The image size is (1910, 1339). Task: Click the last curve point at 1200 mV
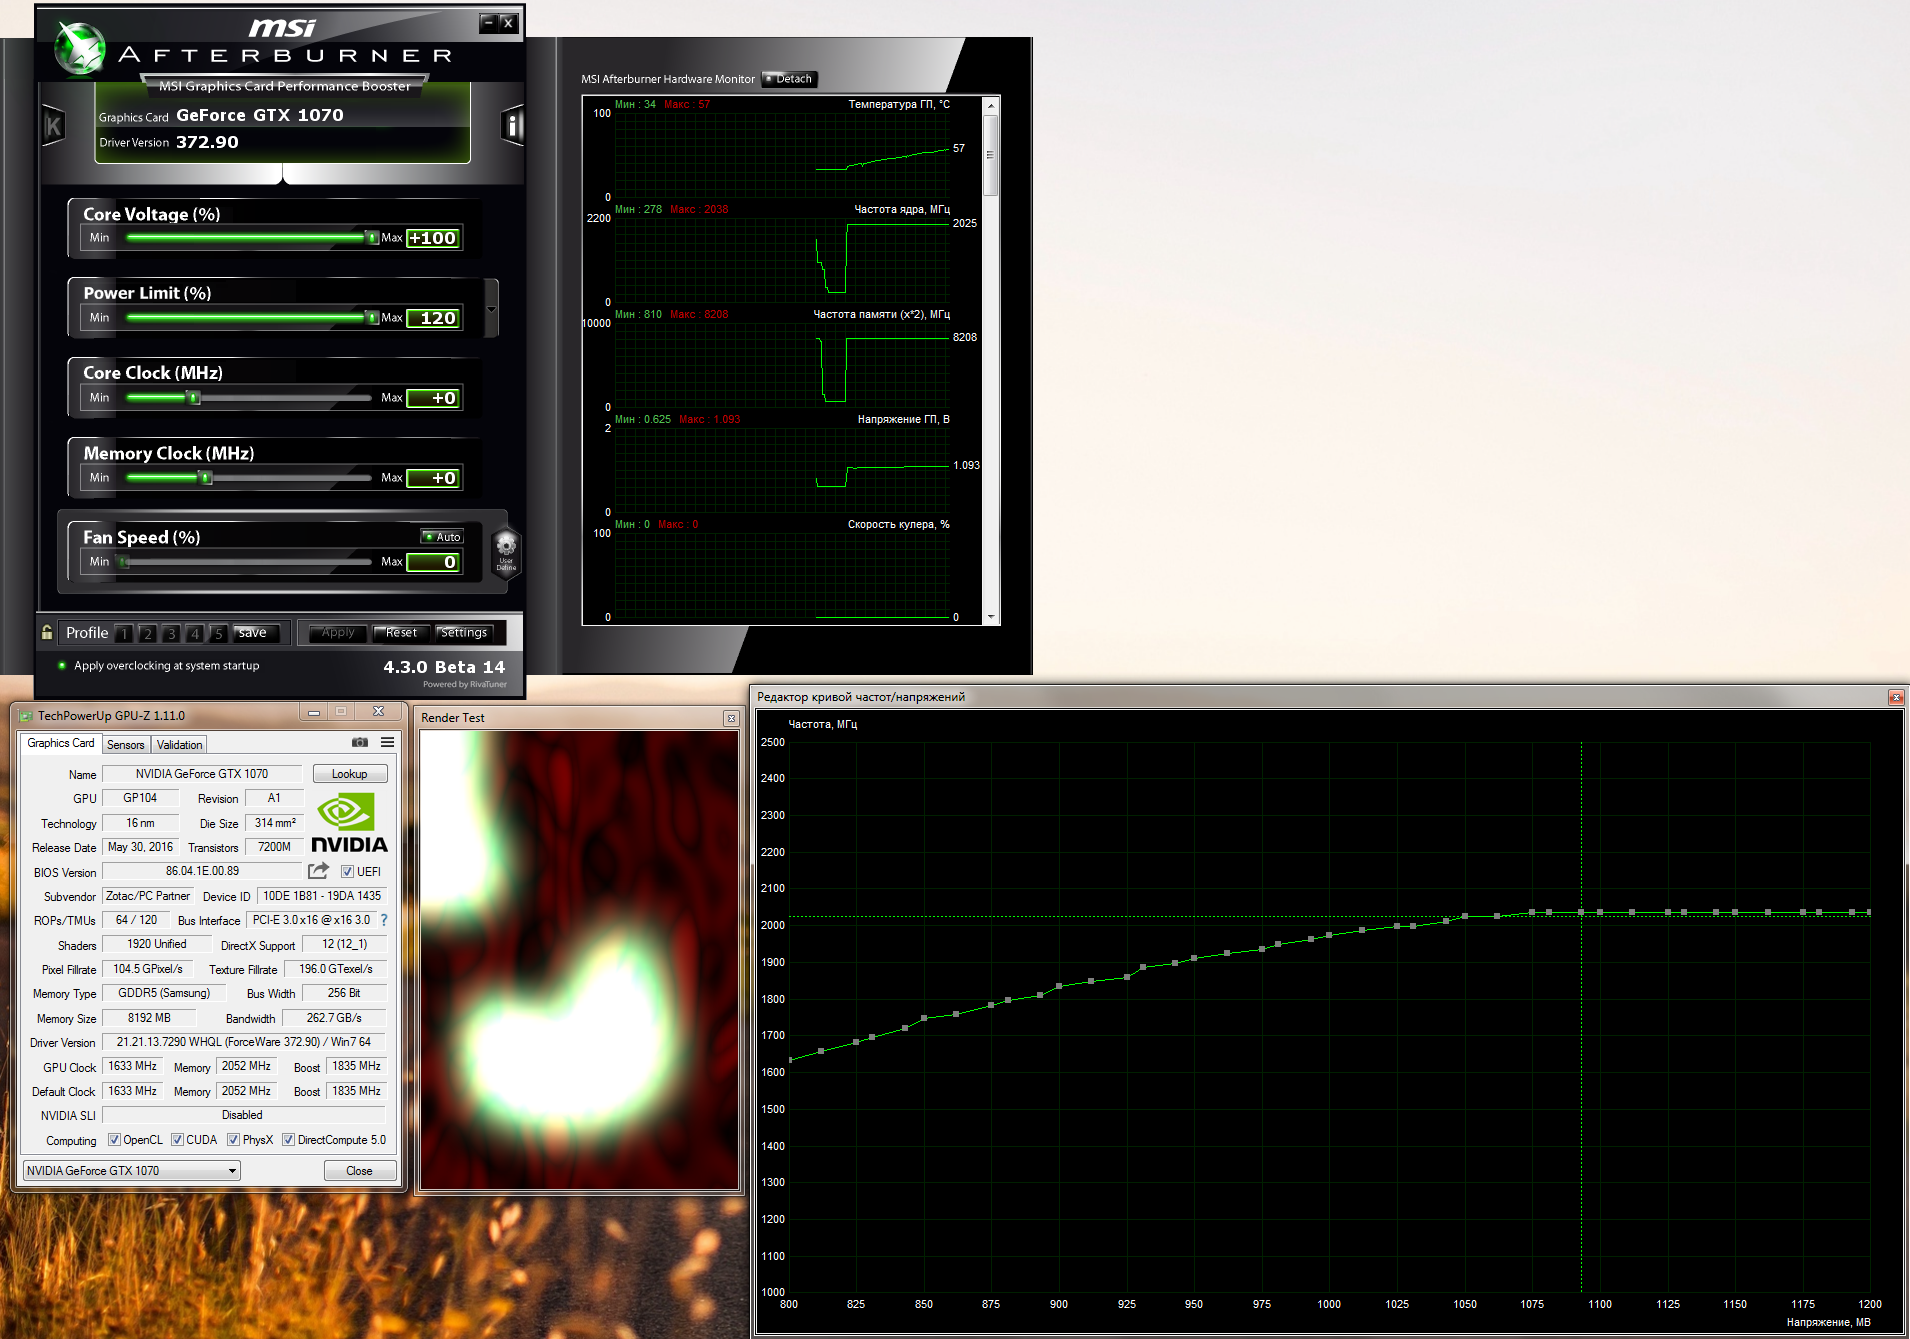point(1868,912)
